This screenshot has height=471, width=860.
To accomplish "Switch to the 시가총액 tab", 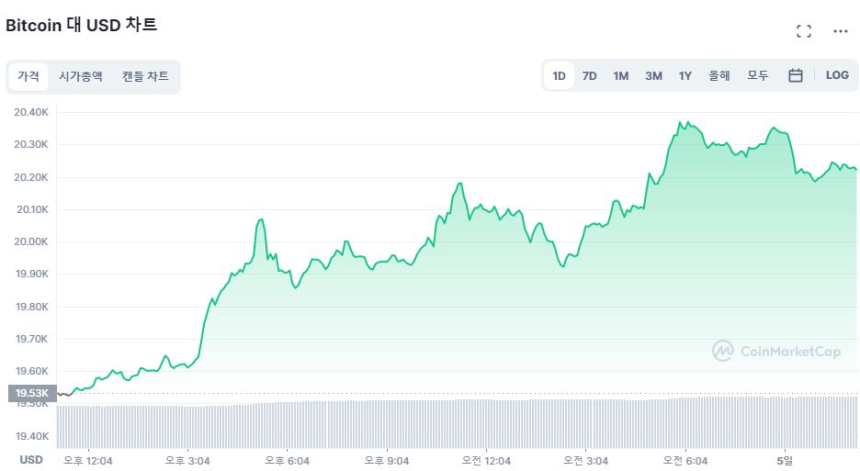I will pyautogui.click(x=80, y=77).
